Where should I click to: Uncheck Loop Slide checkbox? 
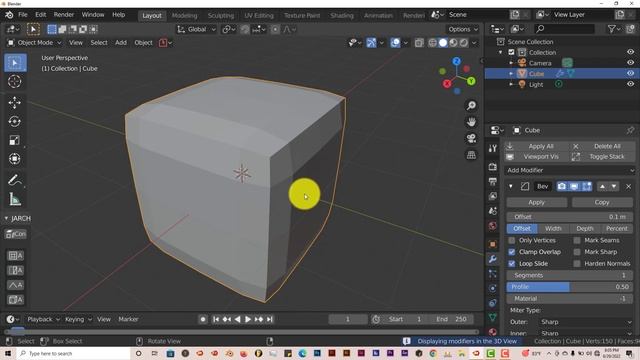[x=512, y=264]
